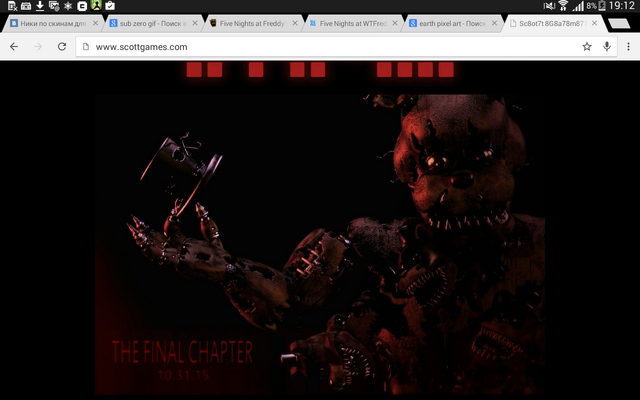Bookmark the page with the star icon
This screenshot has width=640, height=400.
(x=587, y=47)
